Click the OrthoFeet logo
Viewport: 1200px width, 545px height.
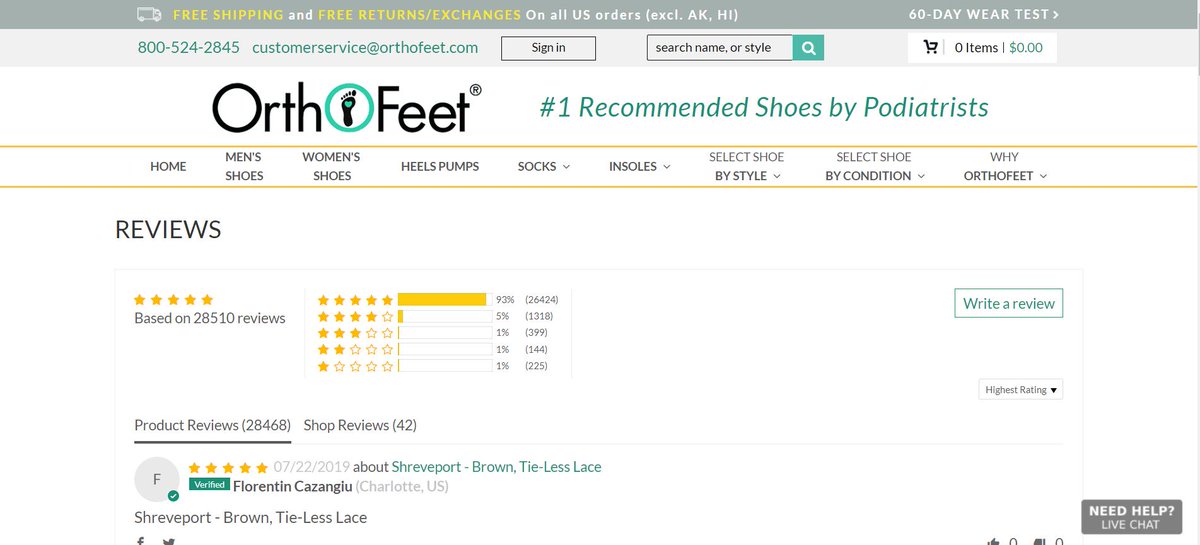[347, 107]
